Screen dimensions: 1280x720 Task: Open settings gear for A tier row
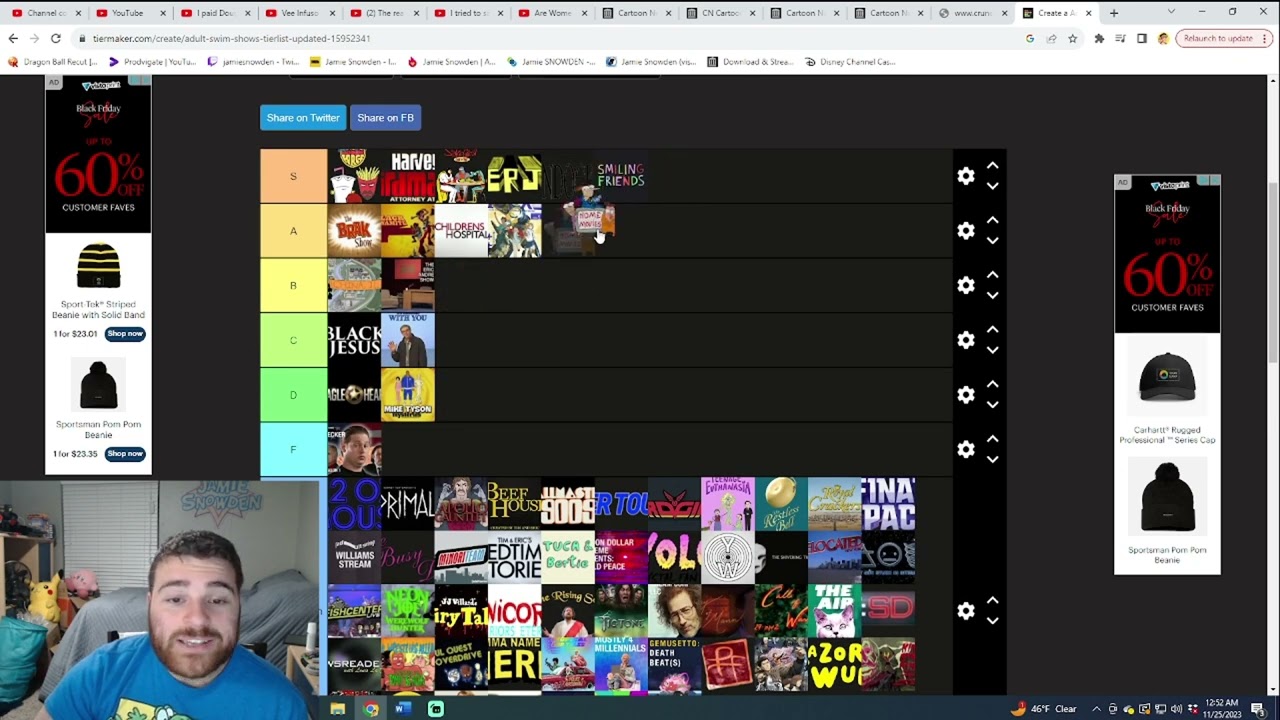point(965,231)
